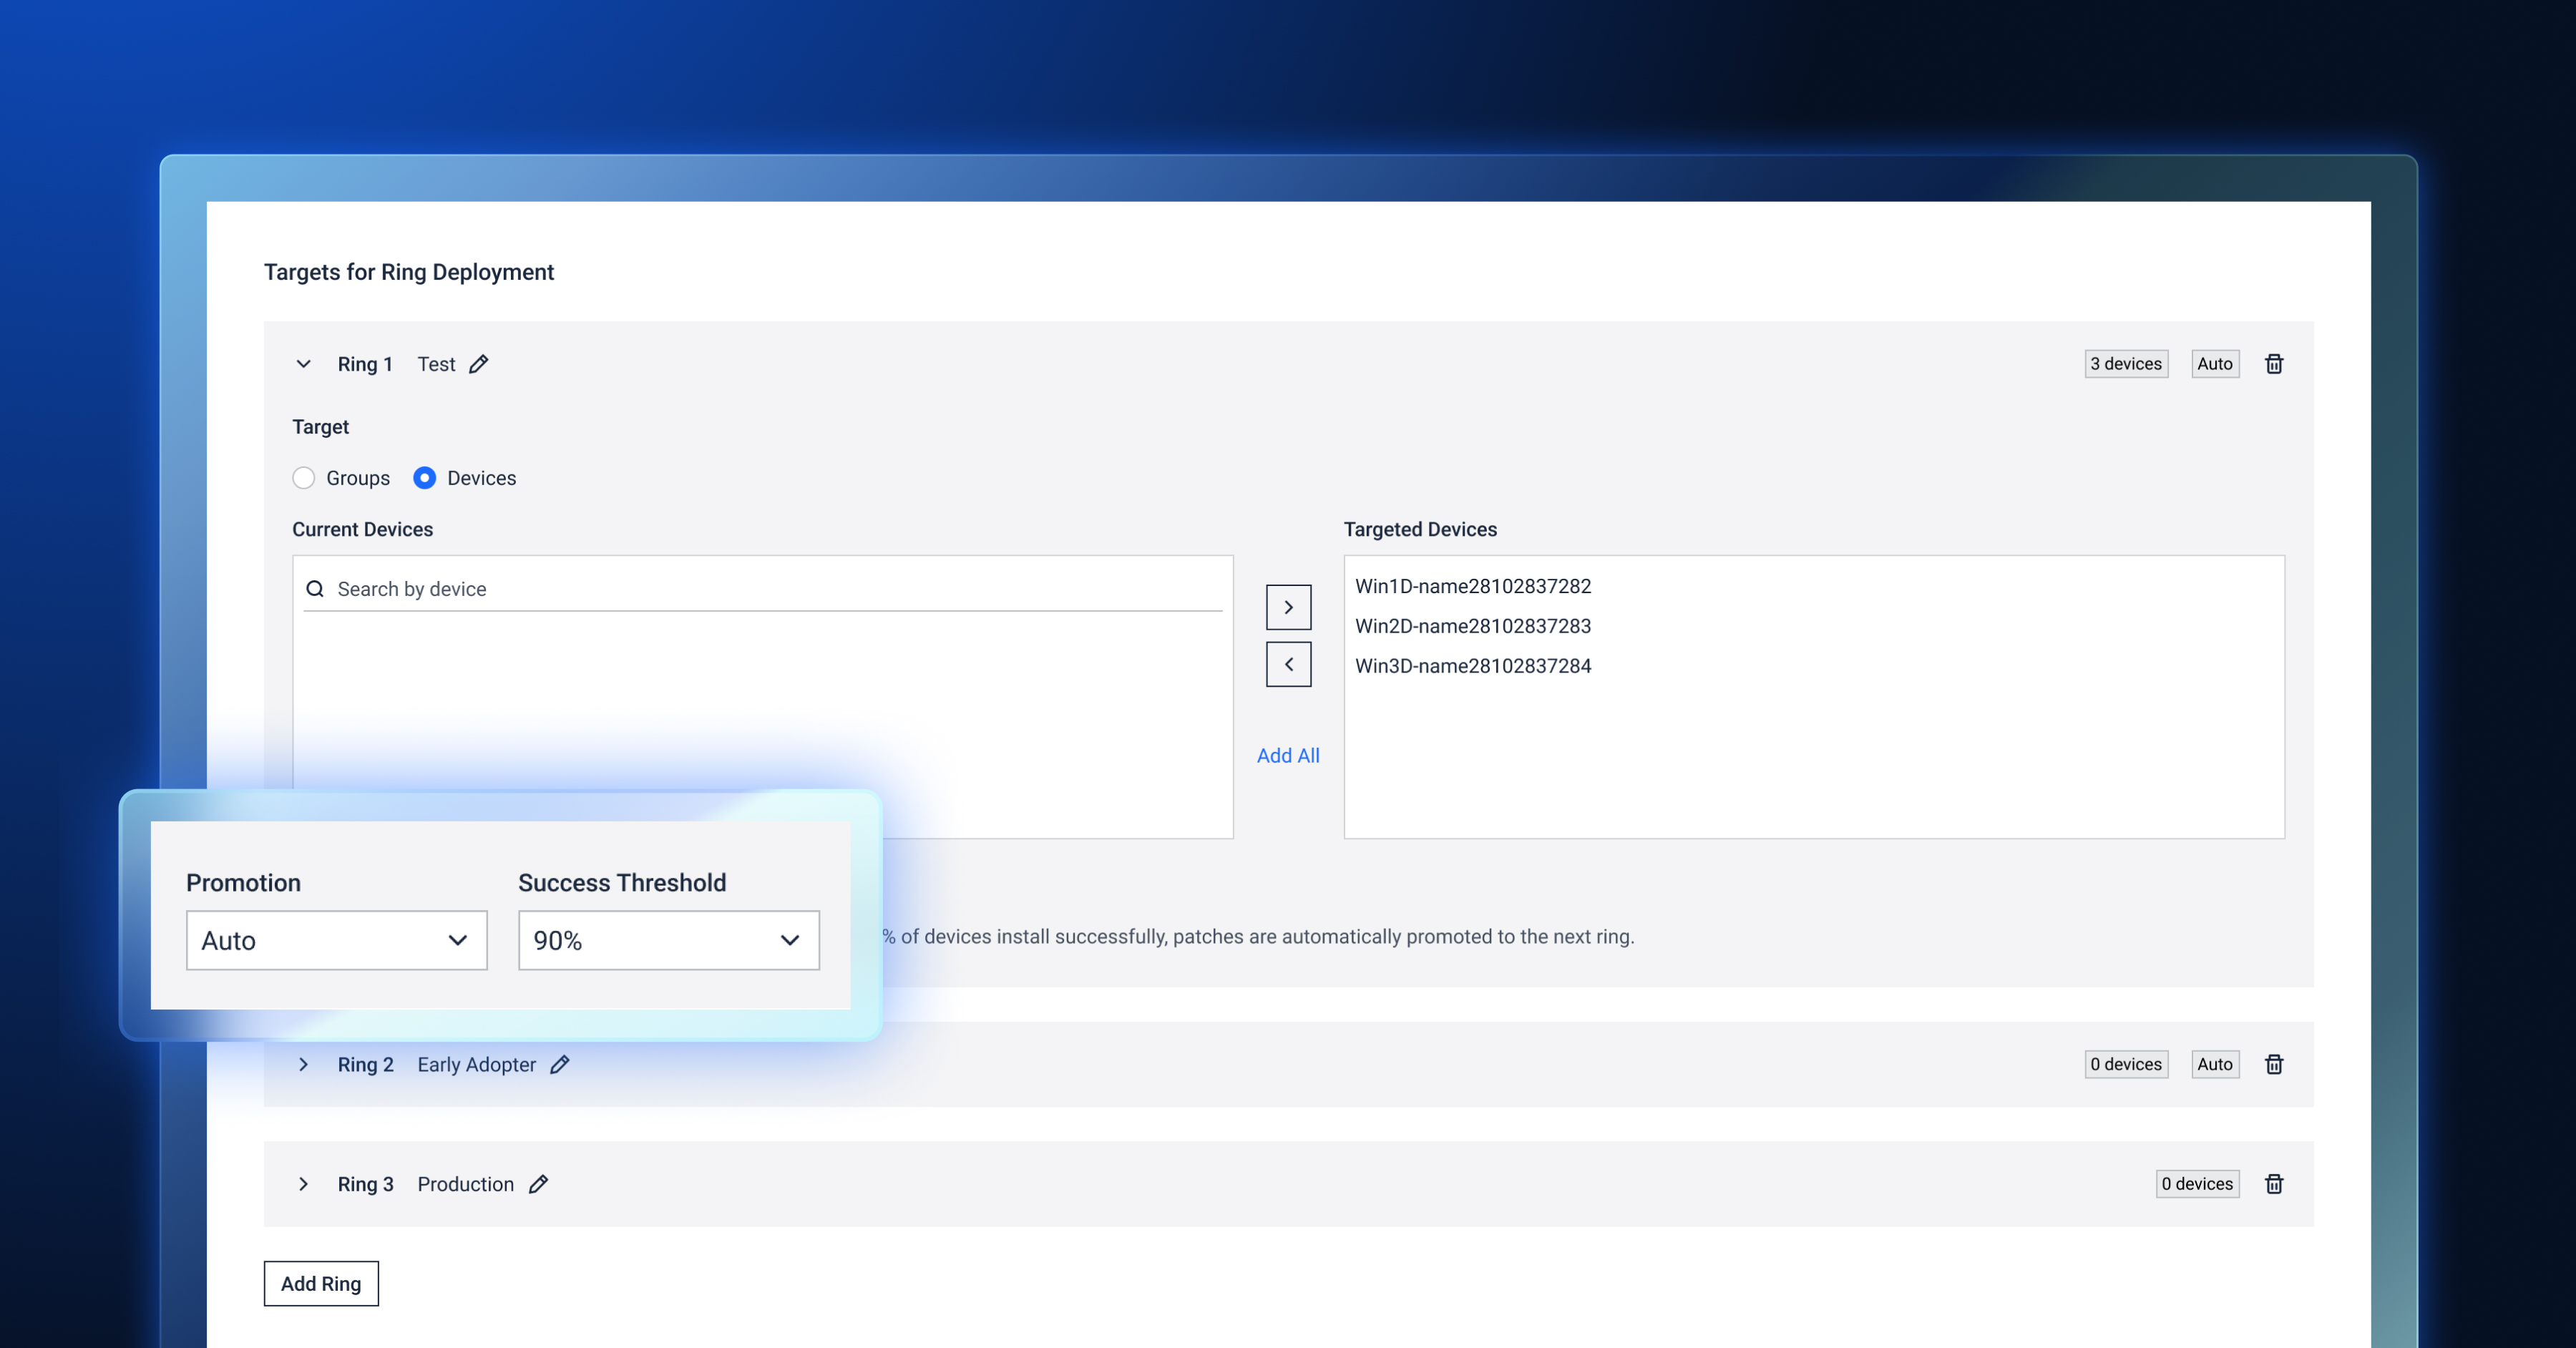Remove device from targeted list arrow
This screenshot has width=2576, height=1348.
point(1289,664)
